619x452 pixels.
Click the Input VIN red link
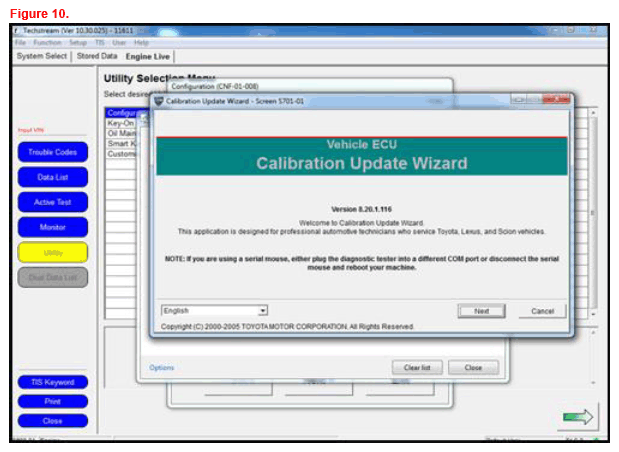tap(31, 130)
